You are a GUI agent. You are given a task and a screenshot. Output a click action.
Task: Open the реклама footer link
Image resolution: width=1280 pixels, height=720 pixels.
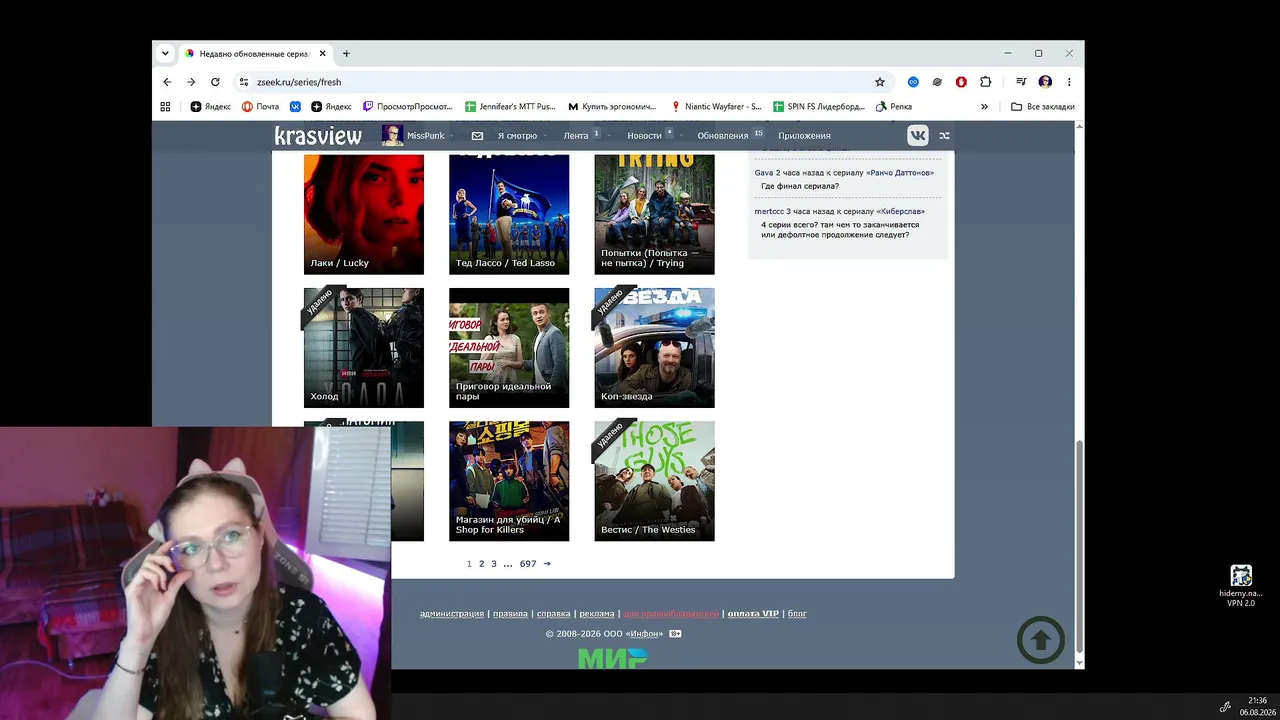click(x=597, y=614)
